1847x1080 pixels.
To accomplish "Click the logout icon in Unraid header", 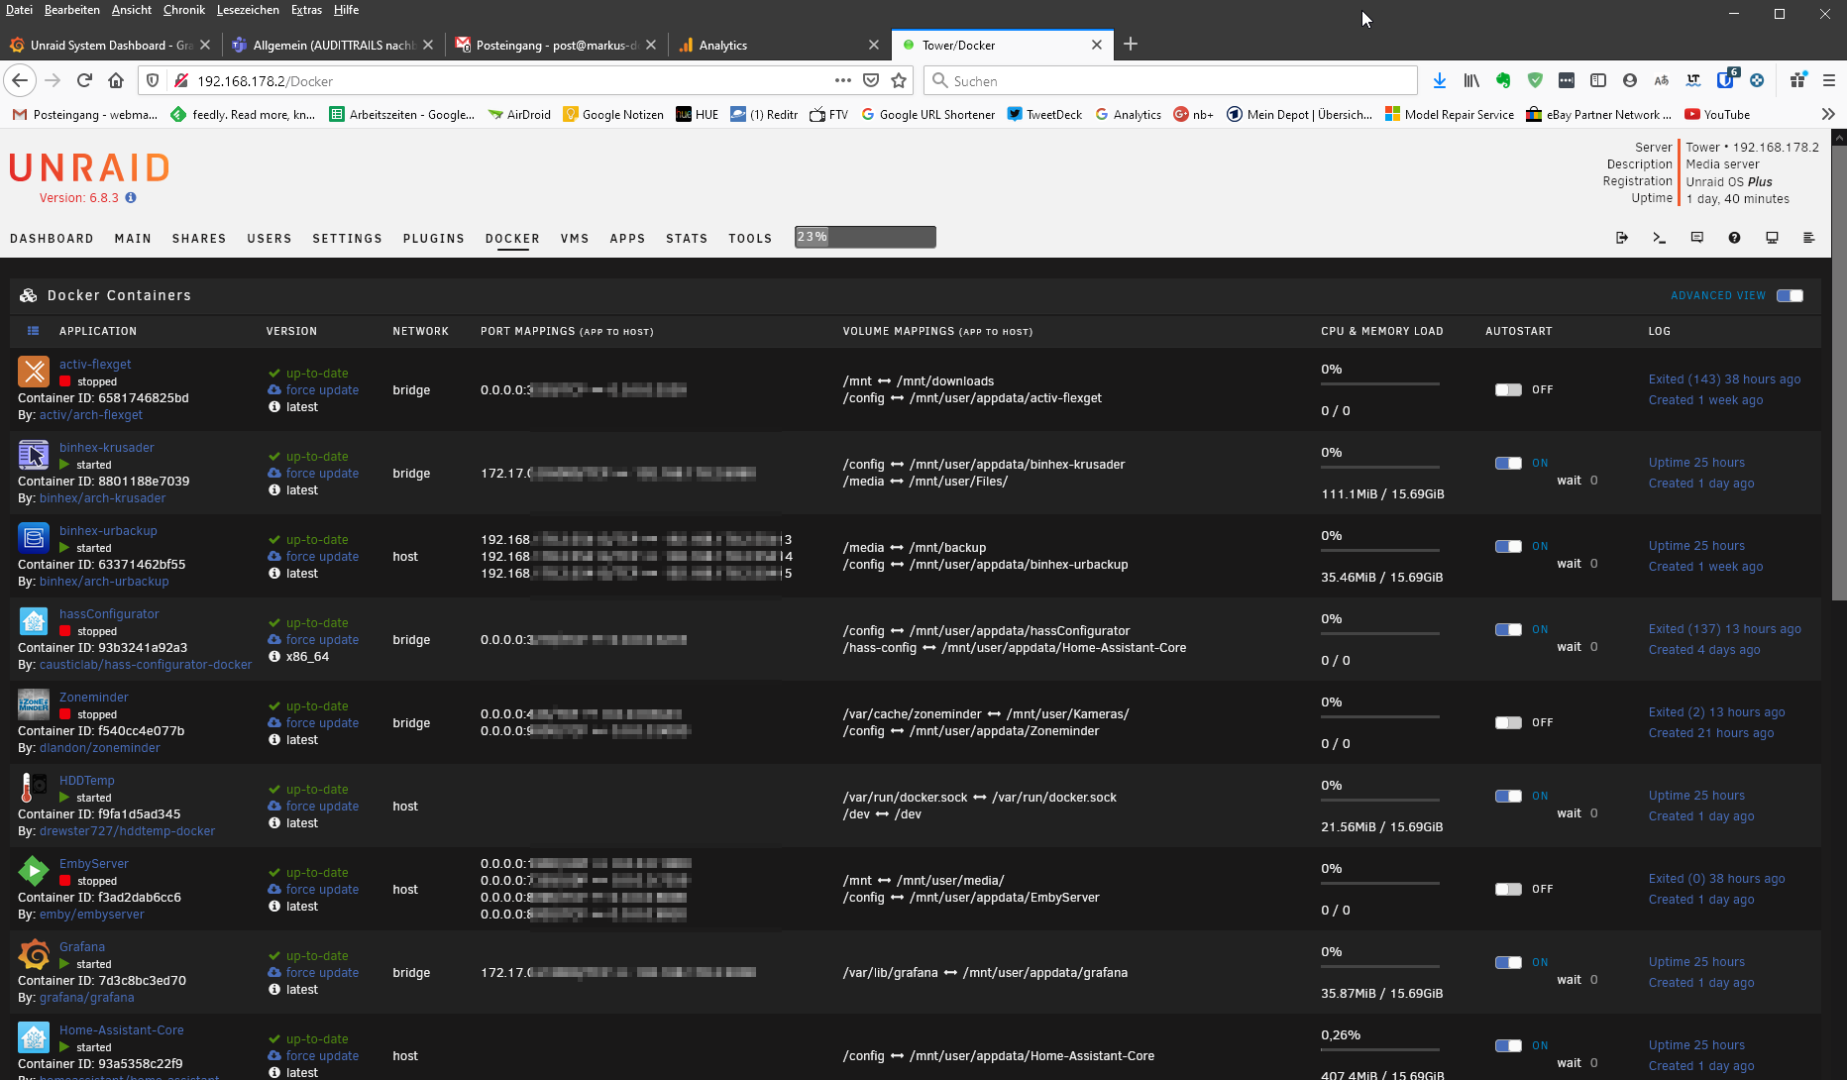I will pyautogui.click(x=1622, y=238).
